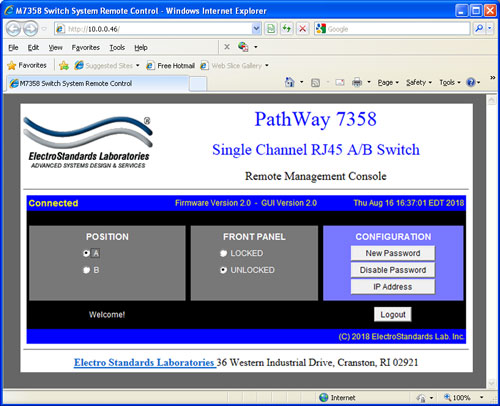Screen dimensions: 500x406
Task: Click the Google toolbar globe icon
Action: pos(243,47)
